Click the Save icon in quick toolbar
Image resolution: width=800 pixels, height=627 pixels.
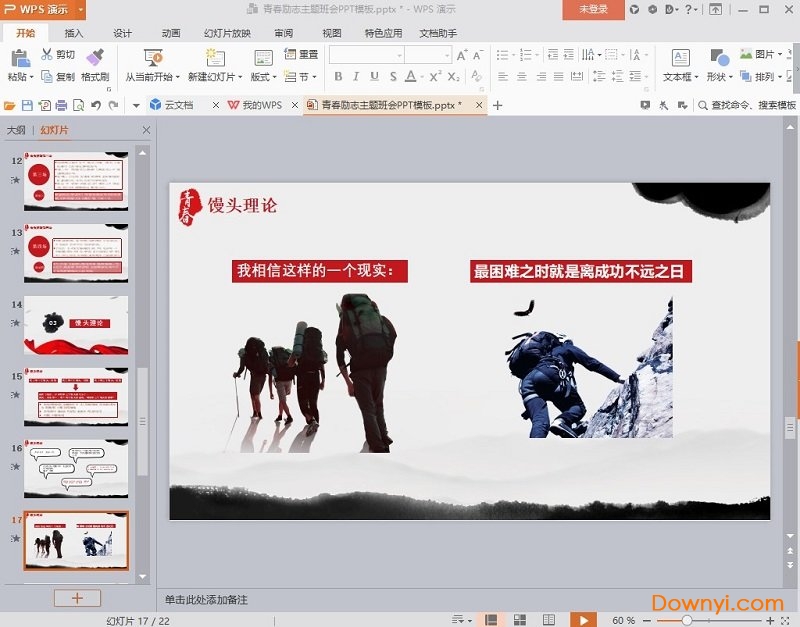tap(27, 105)
